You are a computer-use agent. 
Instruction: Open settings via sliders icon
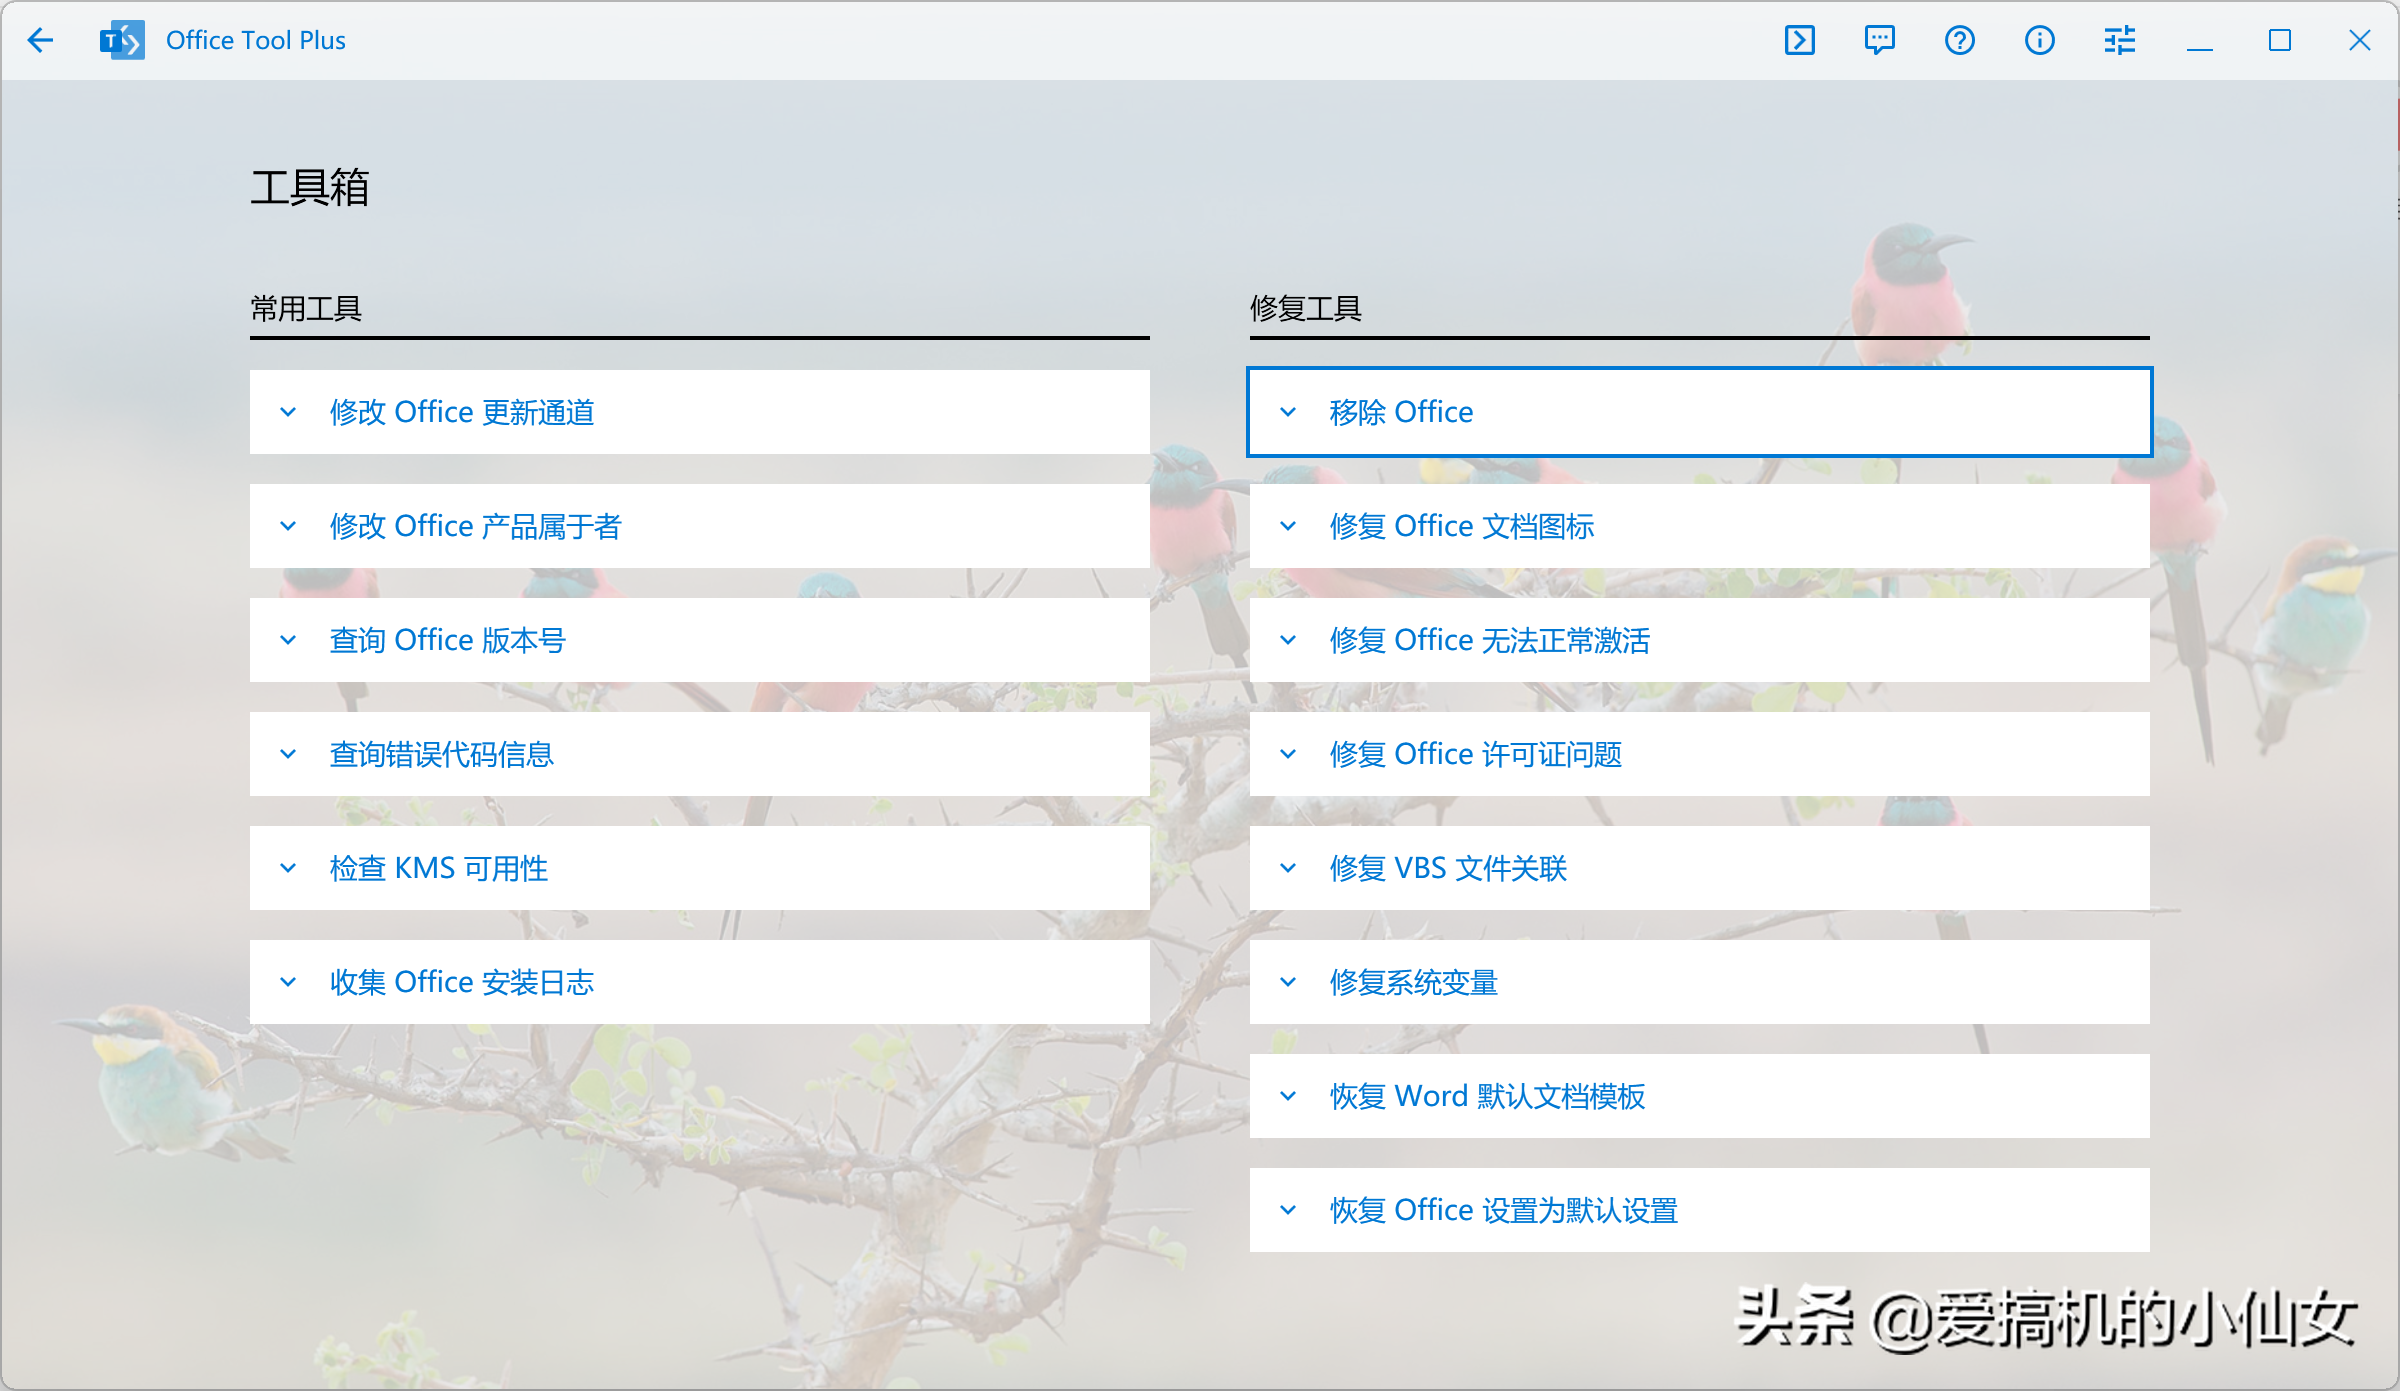coord(2120,40)
